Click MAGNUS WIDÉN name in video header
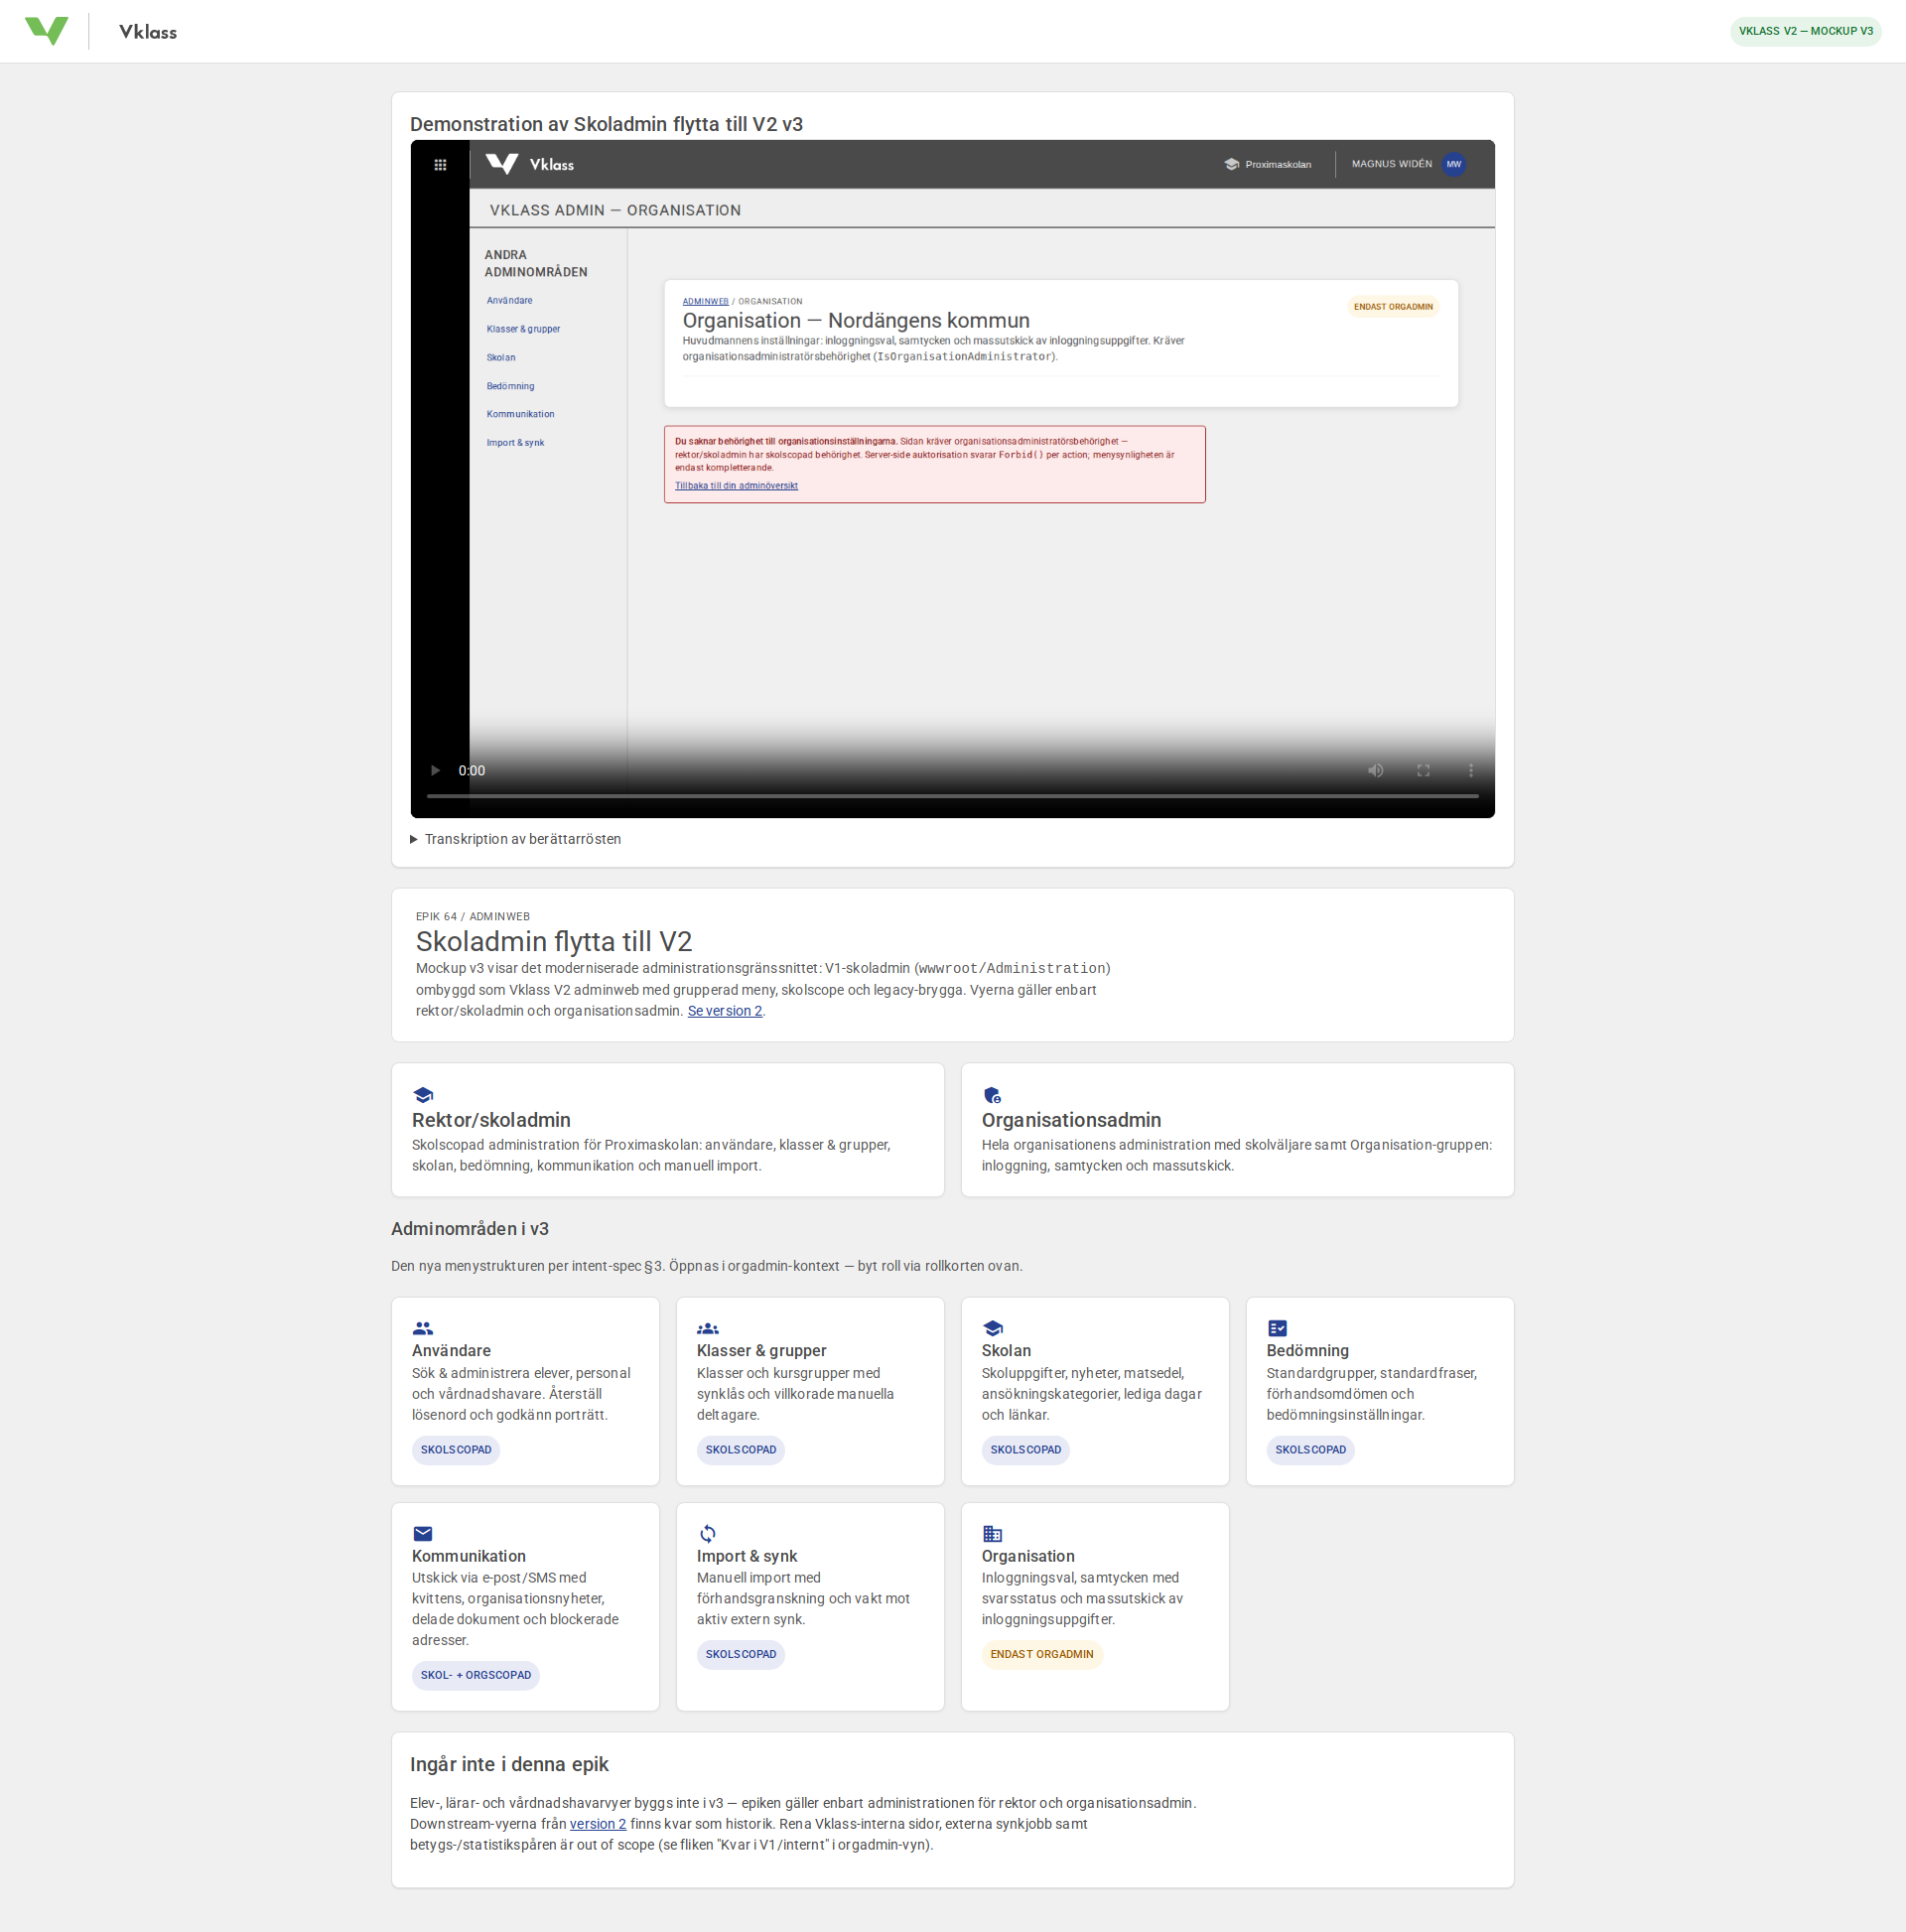The width and height of the screenshot is (1906, 1932). click(x=1391, y=164)
